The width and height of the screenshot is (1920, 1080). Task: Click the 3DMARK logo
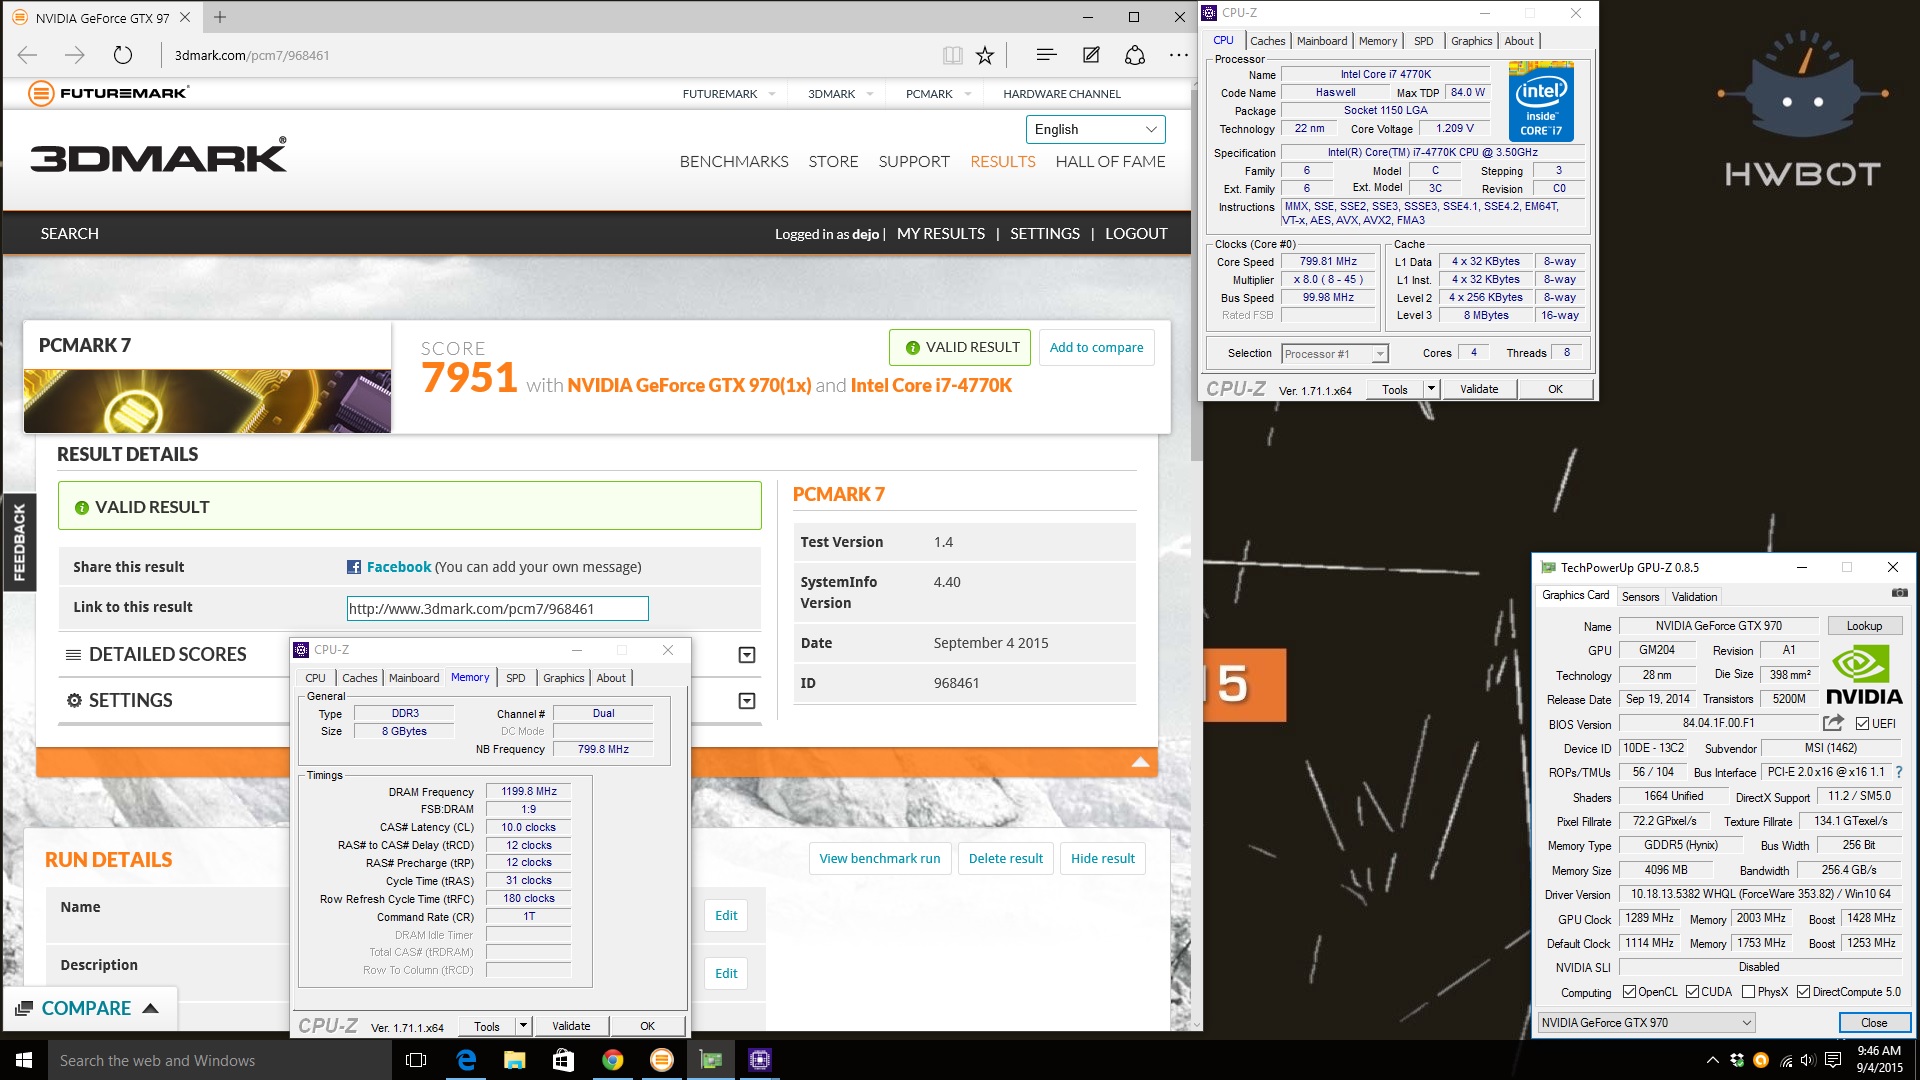coord(158,156)
